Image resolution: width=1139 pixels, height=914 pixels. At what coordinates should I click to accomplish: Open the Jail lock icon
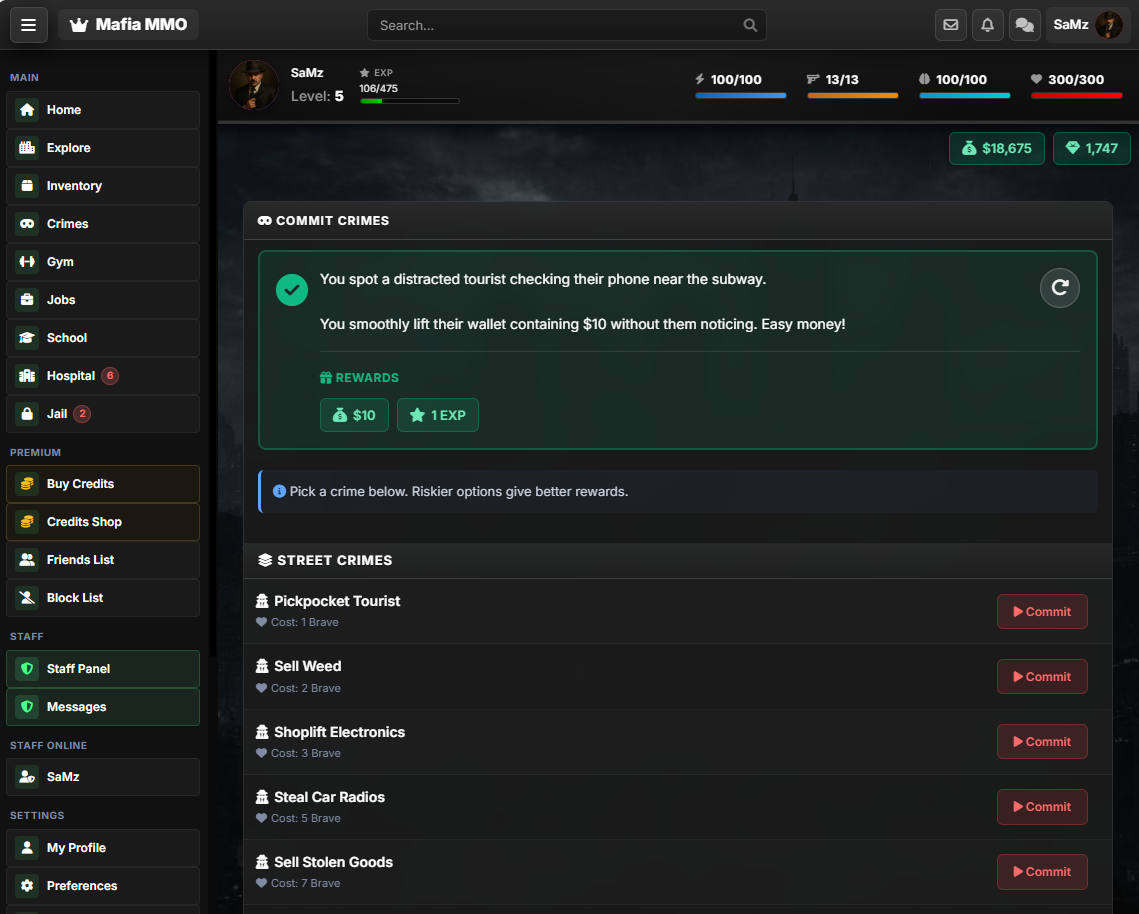point(27,414)
